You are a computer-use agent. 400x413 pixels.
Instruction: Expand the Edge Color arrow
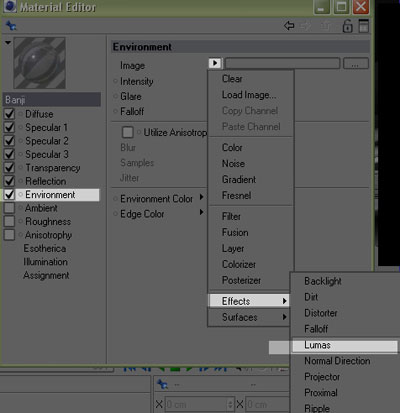pos(201,212)
